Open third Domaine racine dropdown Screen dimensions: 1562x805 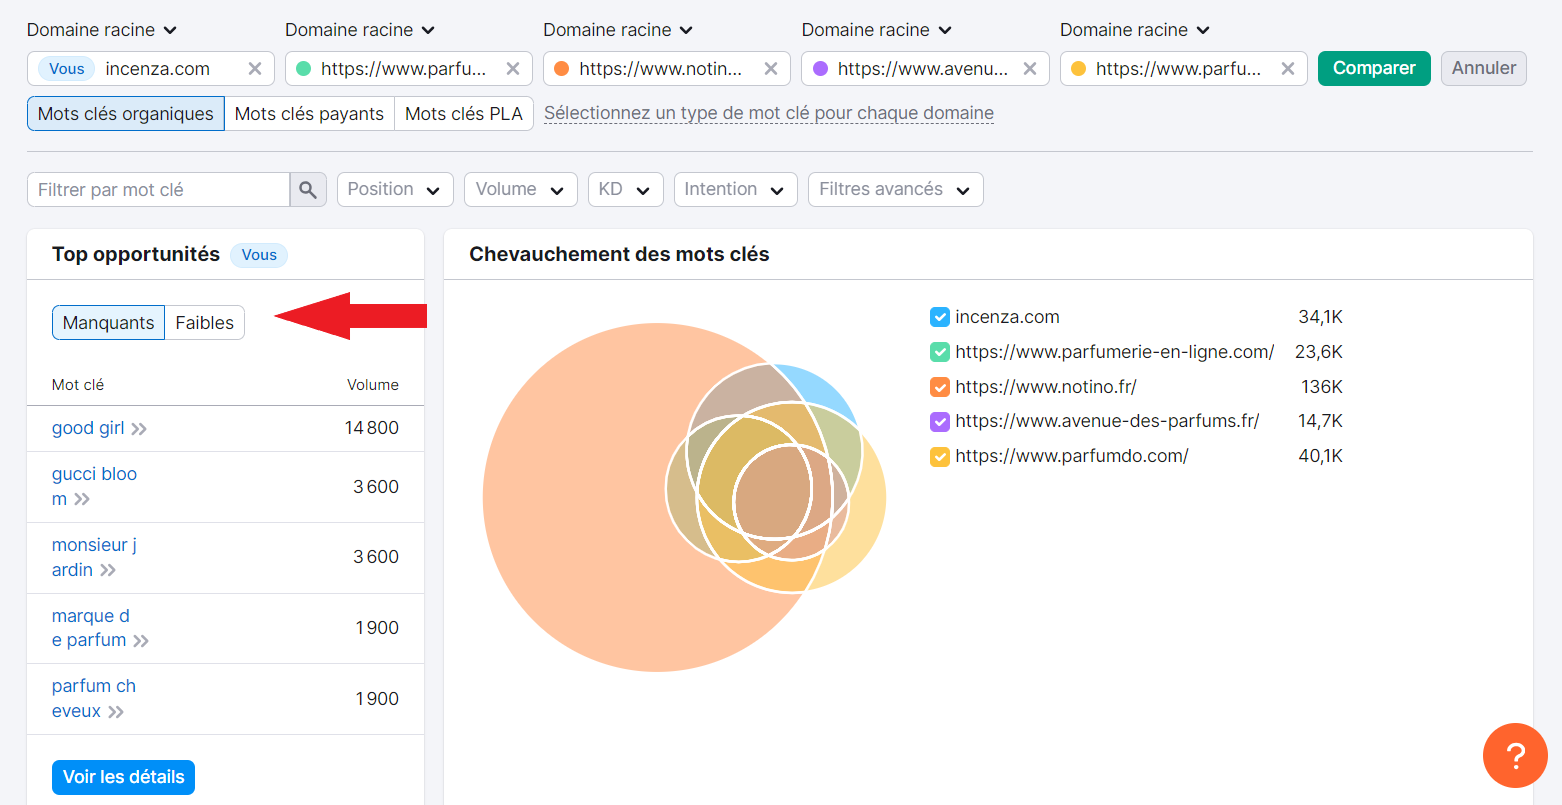point(618,30)
